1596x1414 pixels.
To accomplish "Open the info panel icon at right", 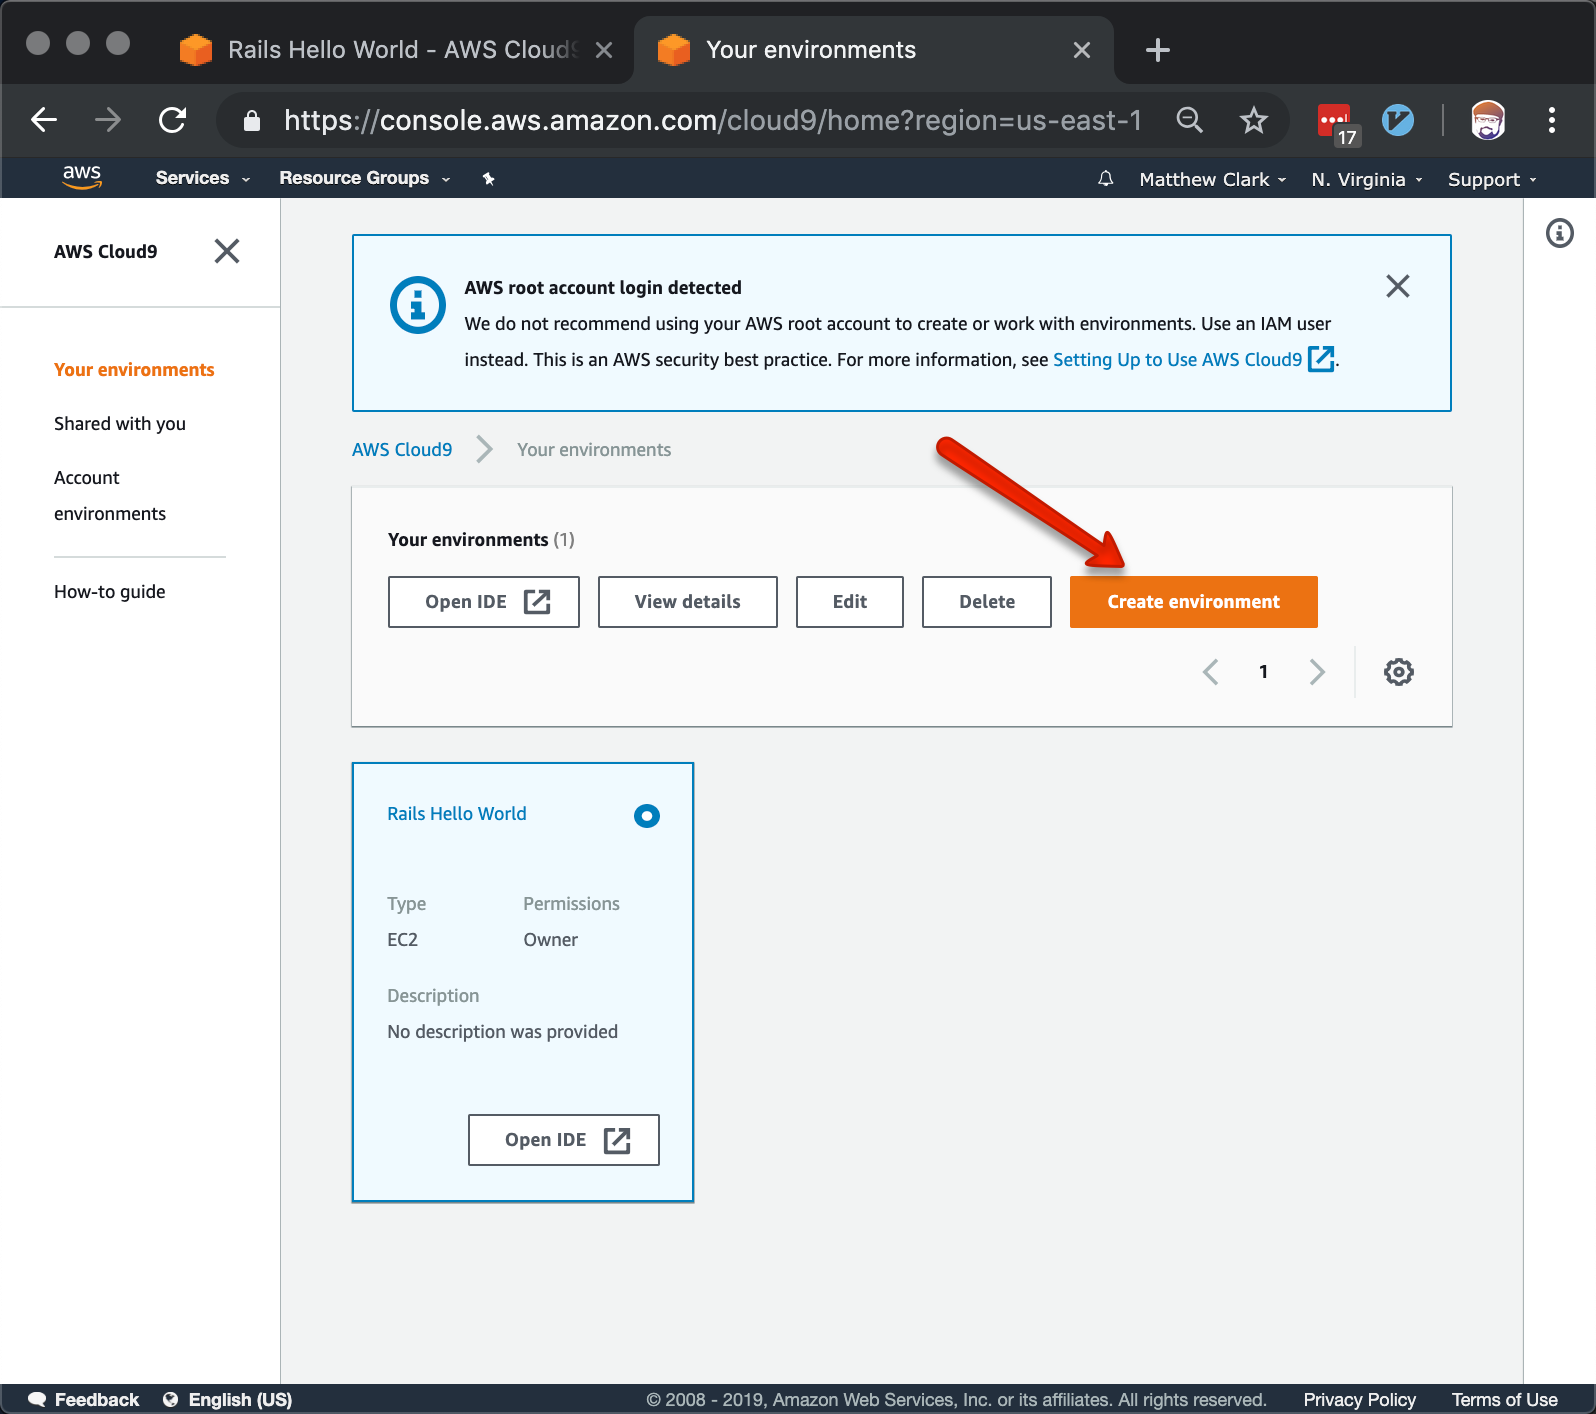I will tap(1559, 233).
